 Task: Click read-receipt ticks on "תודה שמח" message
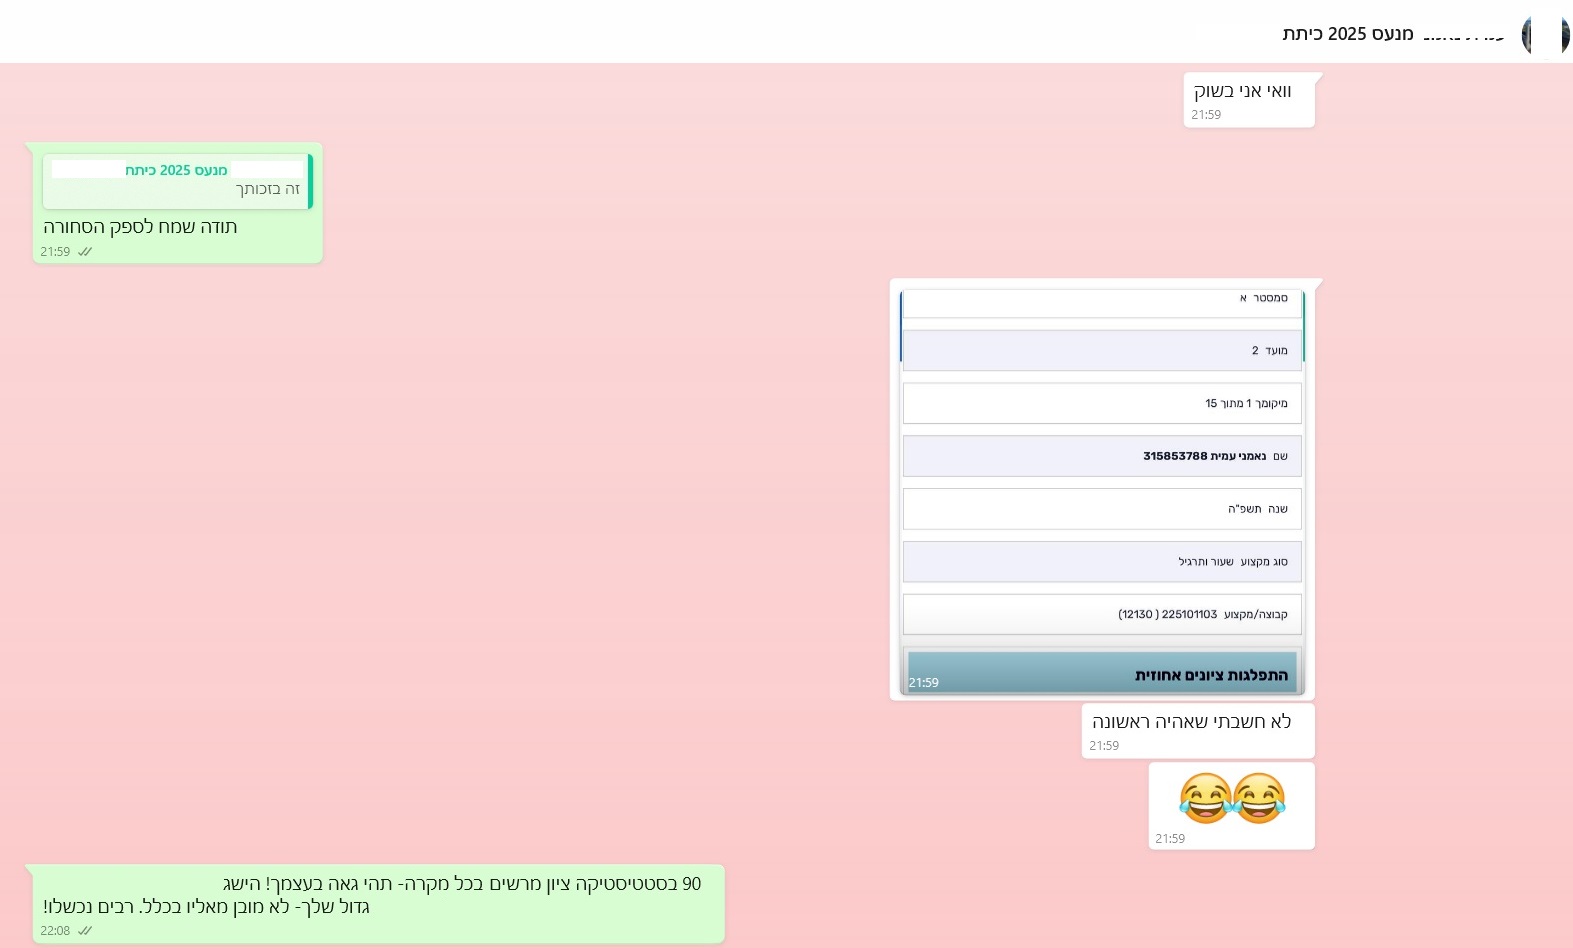(x=85, y=252)
